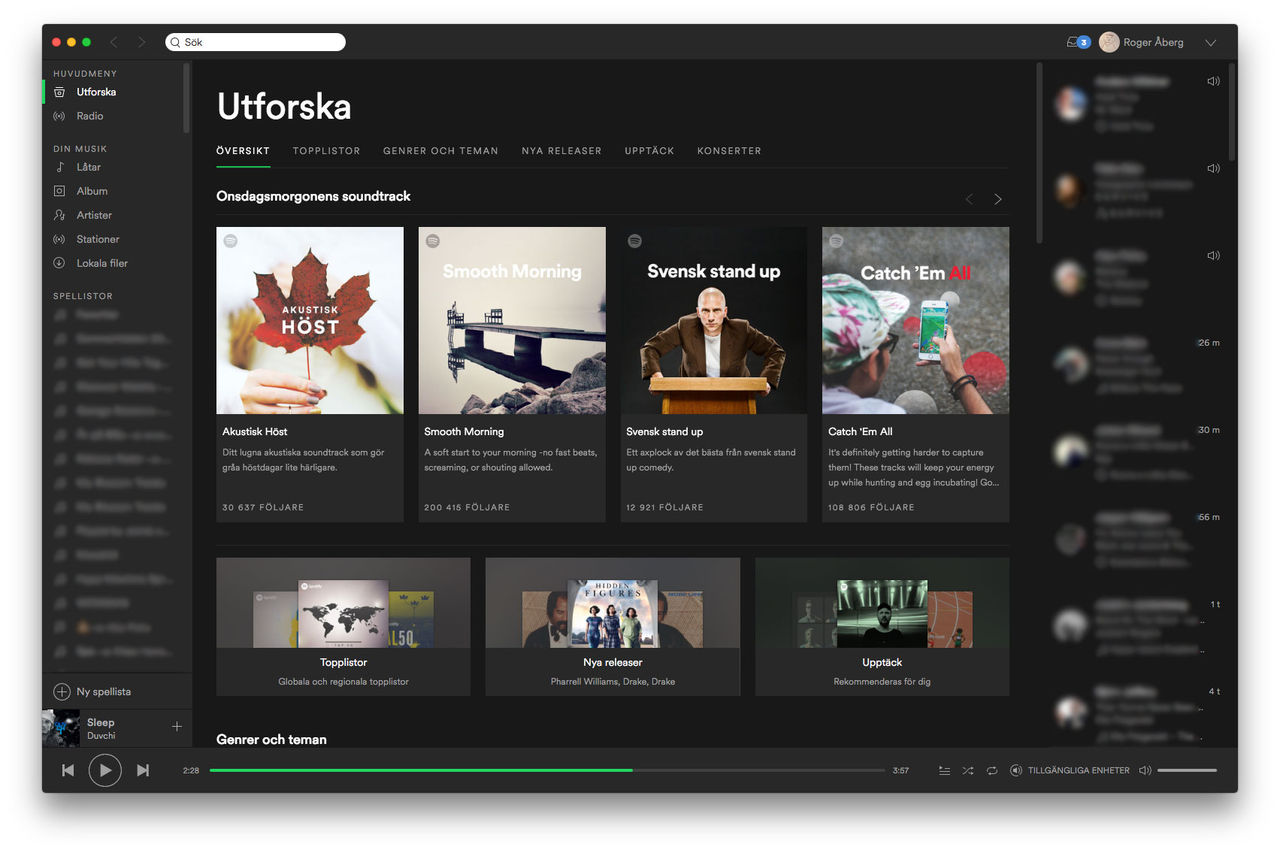The height and width of the screenshot is (853, 1280).
Task: Skip to the next track
Action: pos(143,770)
